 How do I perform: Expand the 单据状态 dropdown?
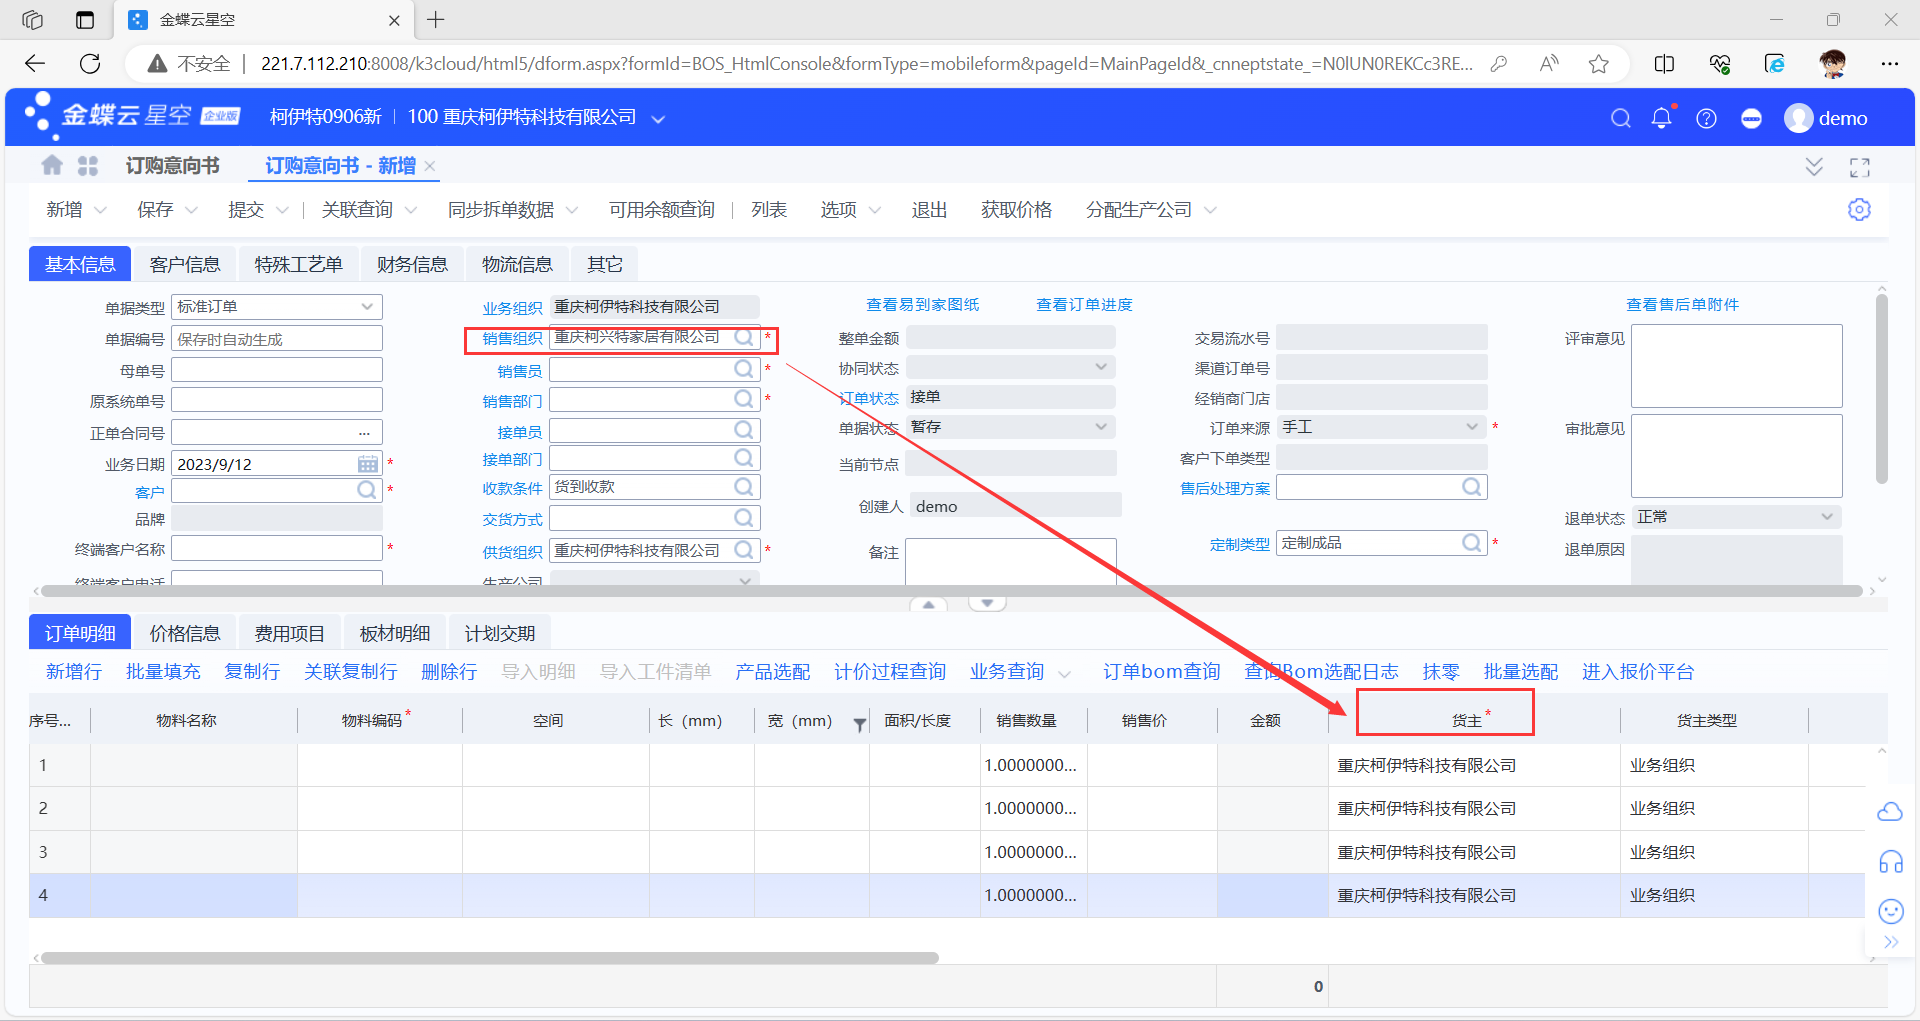pos(1101,427)
